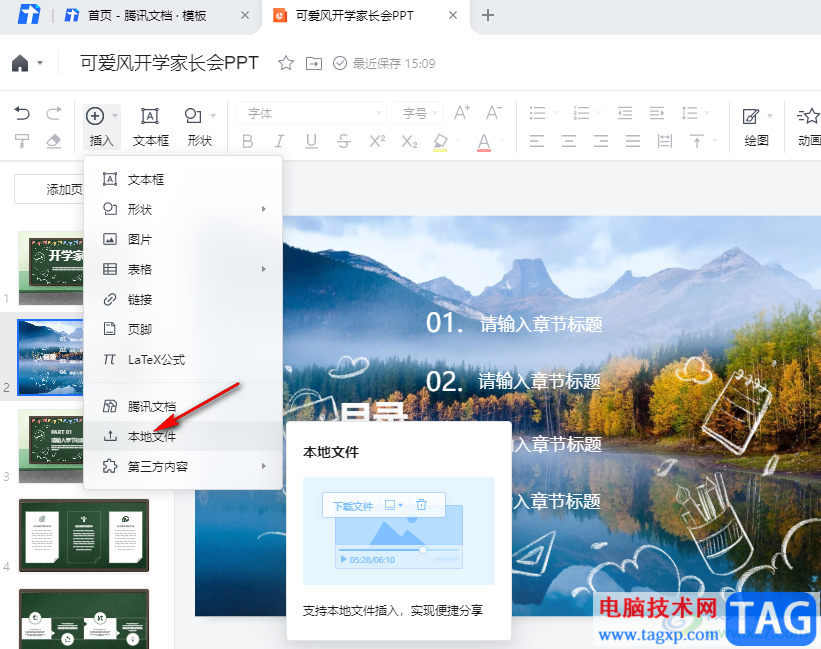Expand the highlight color dropdown arrow
Viewport: 821px width, 649px height.
(458, 141)
